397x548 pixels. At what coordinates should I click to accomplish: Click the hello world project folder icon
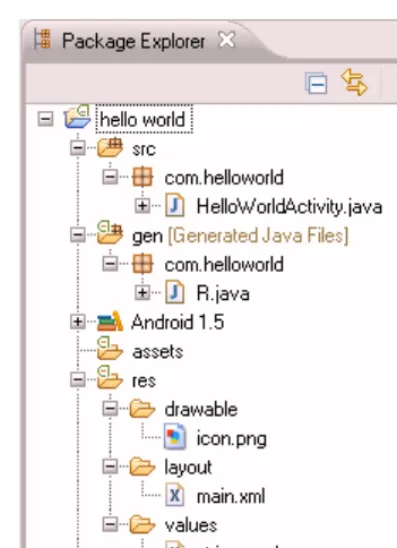click(78, 116)
